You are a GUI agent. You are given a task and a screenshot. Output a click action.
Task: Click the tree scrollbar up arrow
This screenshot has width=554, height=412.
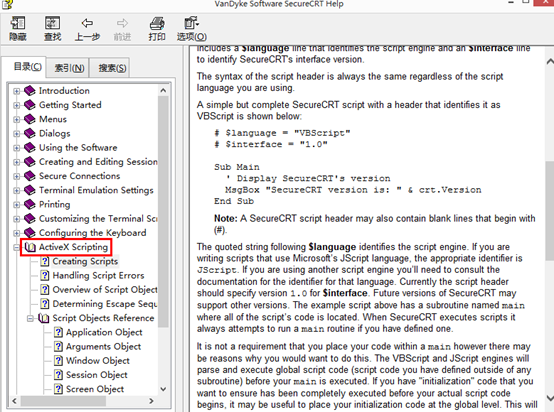163,90
